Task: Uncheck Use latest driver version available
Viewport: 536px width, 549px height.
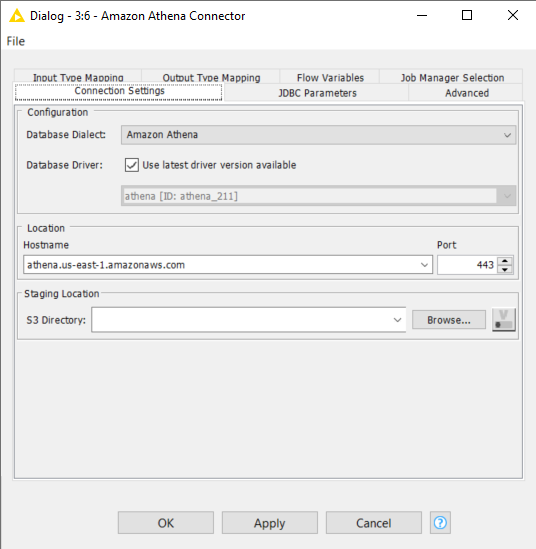Action: (x=132, y=165)
